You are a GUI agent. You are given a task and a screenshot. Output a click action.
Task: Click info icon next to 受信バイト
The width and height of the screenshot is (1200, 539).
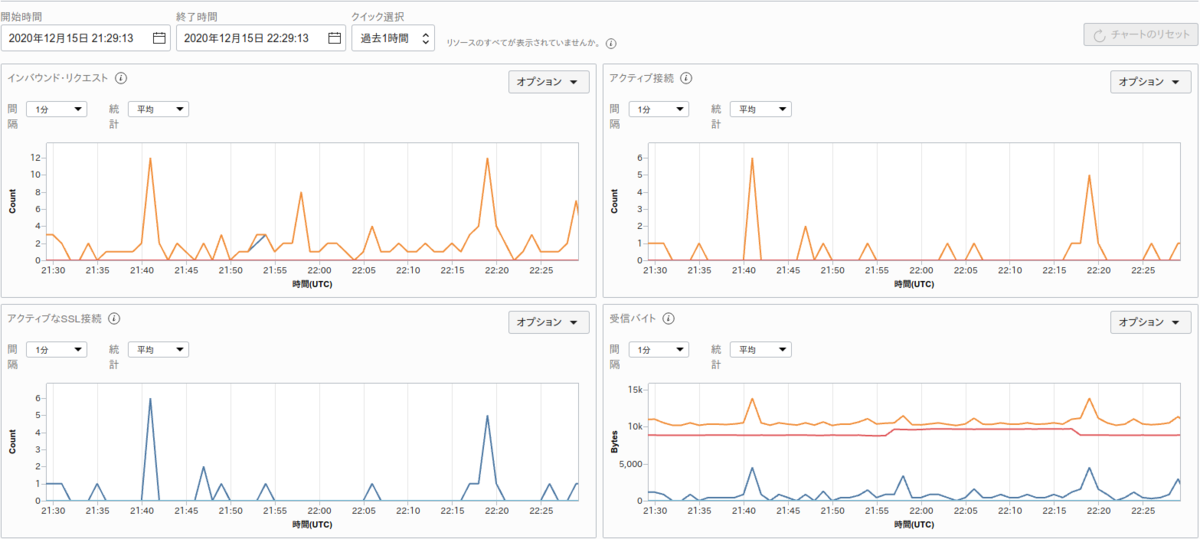667,318
